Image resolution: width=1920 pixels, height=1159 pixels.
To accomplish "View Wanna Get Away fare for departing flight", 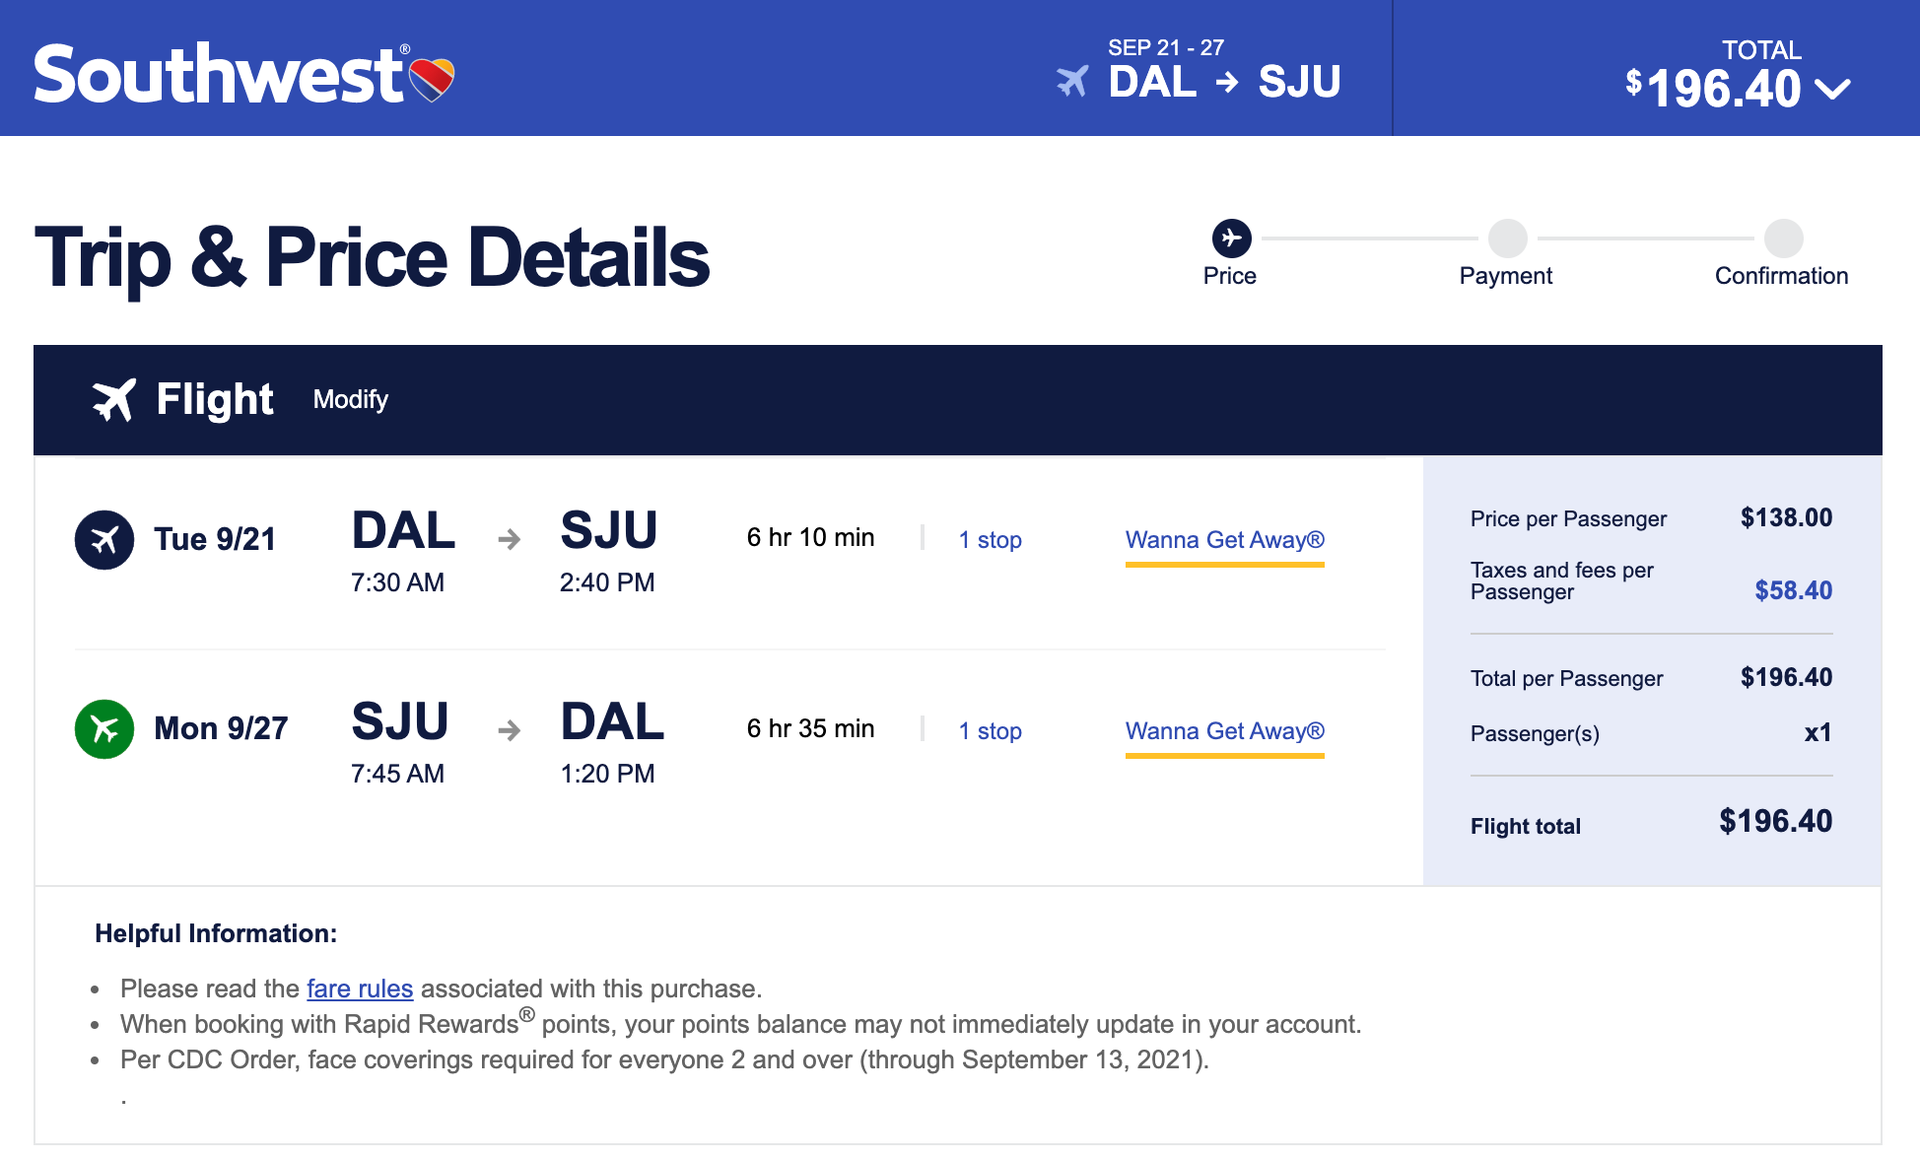I will pos(1225,540).
